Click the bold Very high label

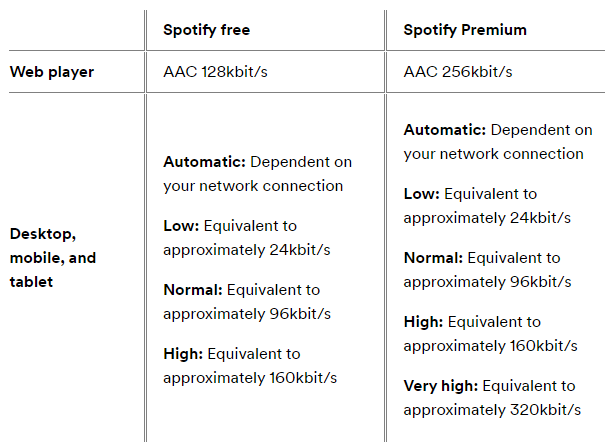click(441, 385)
